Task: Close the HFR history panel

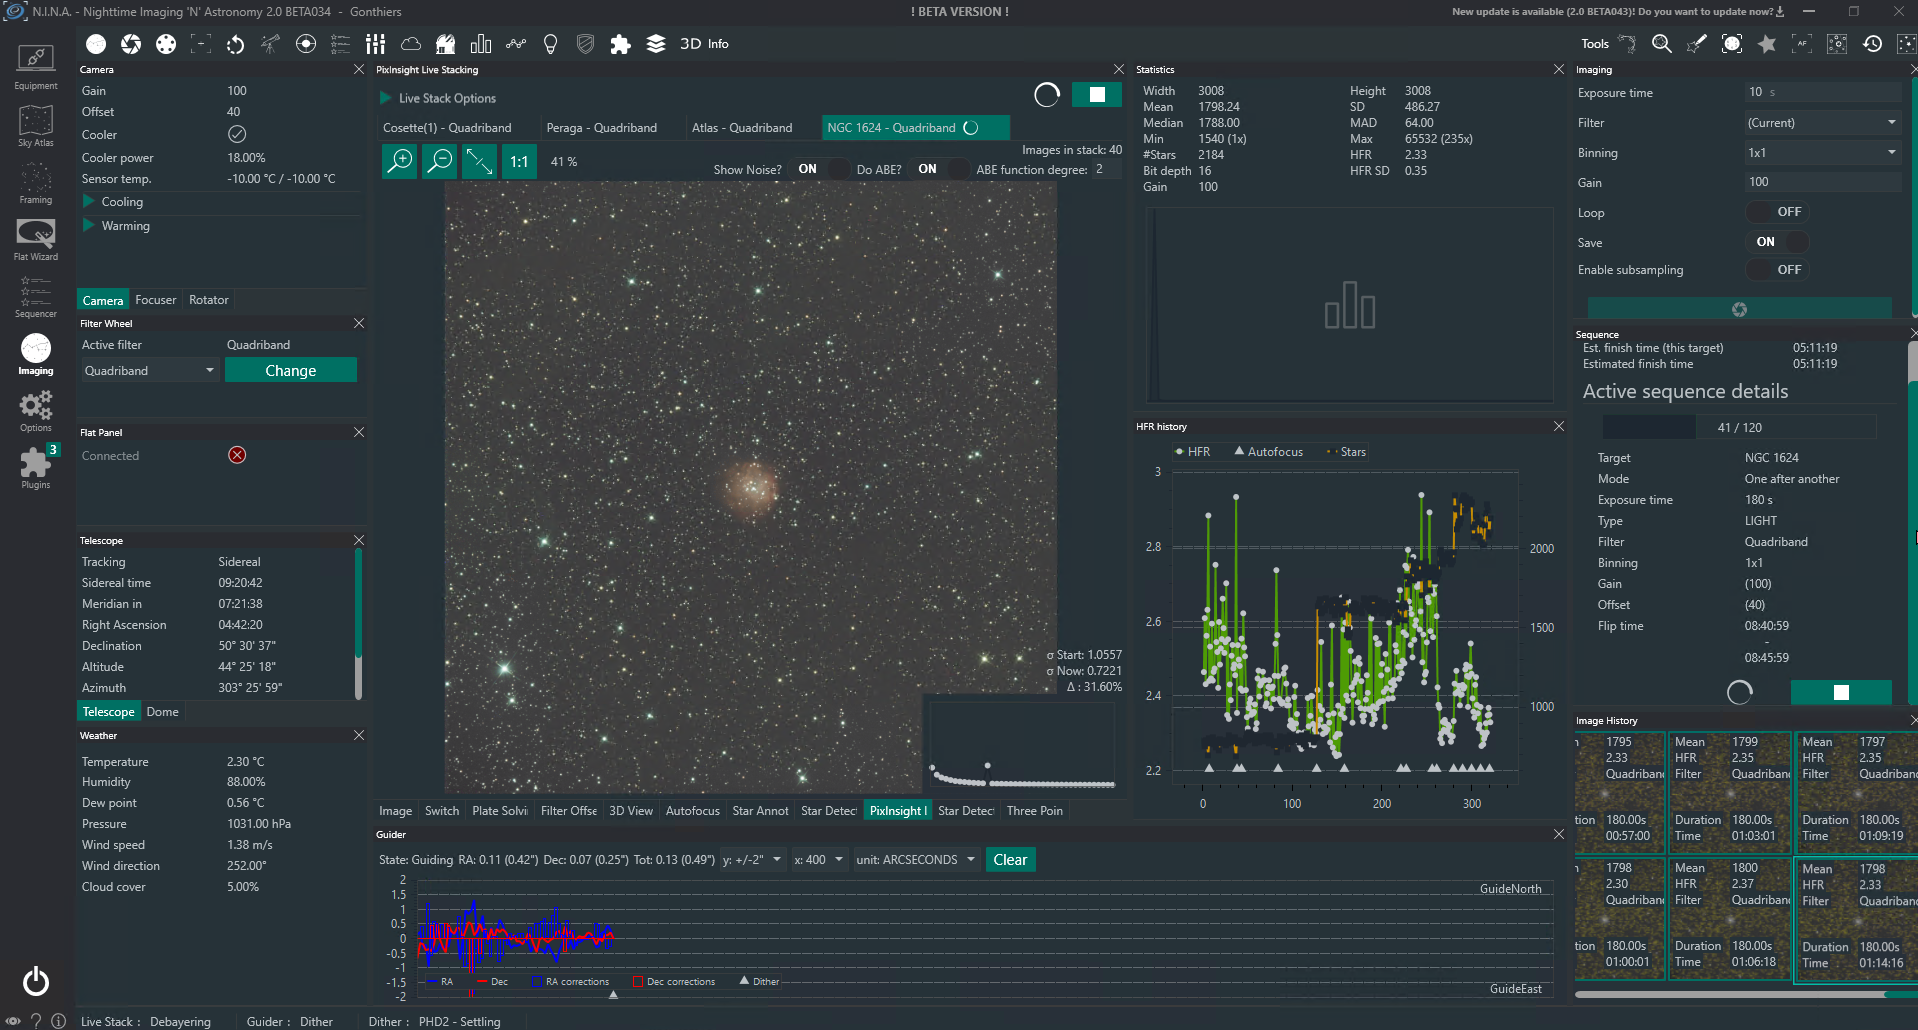Action: (1559, 426)
